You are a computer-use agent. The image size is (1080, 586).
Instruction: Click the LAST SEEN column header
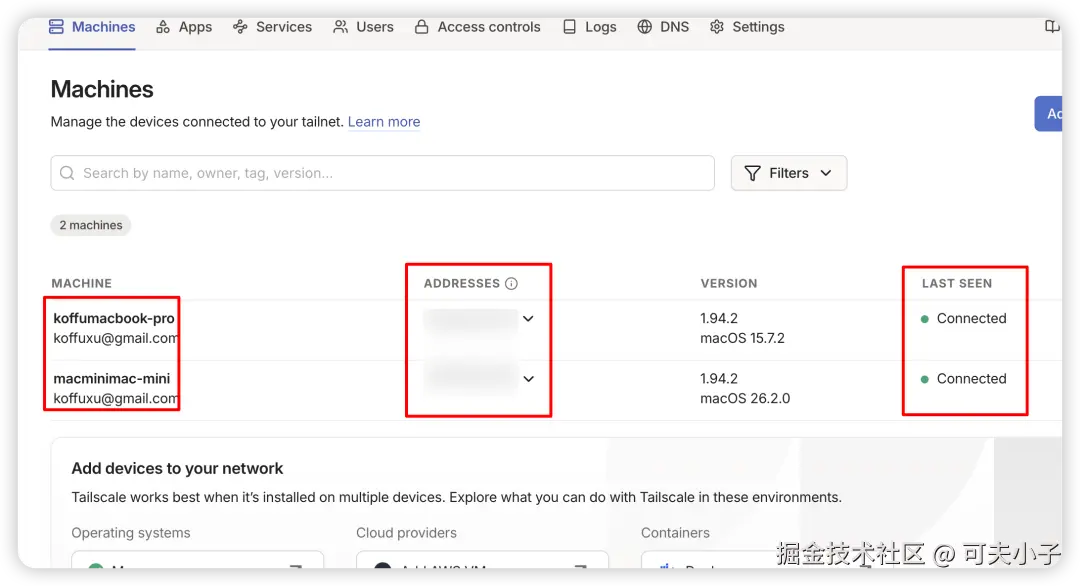pos(957,284)
